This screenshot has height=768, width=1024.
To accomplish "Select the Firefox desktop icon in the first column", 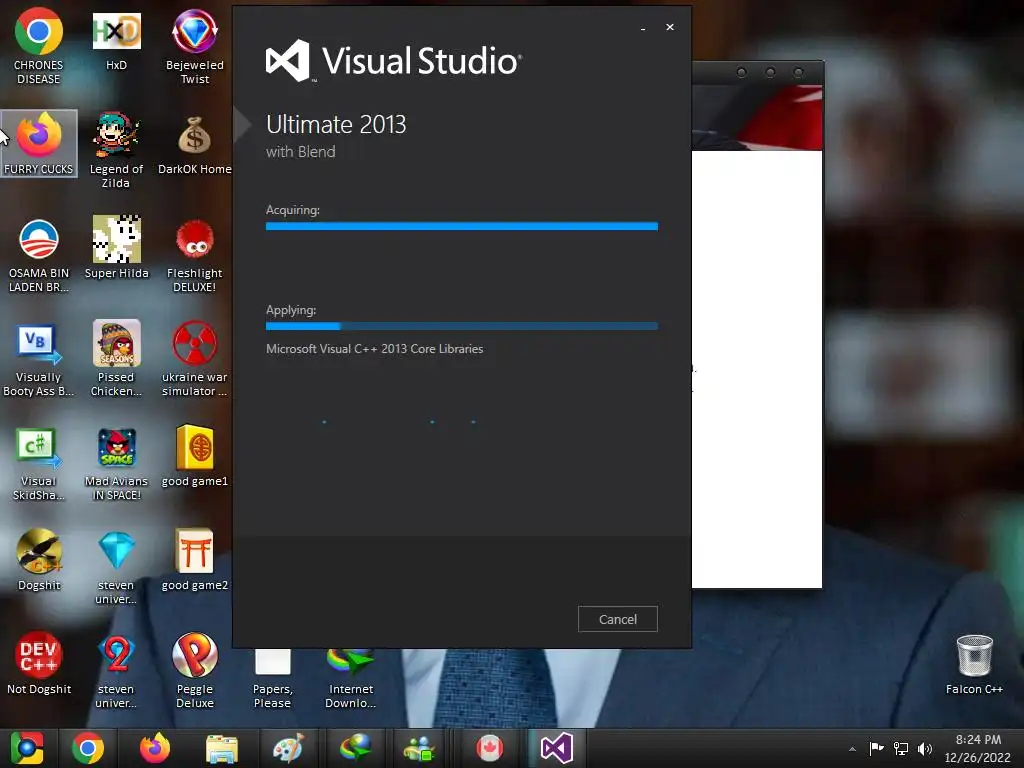I will (39, 144).
